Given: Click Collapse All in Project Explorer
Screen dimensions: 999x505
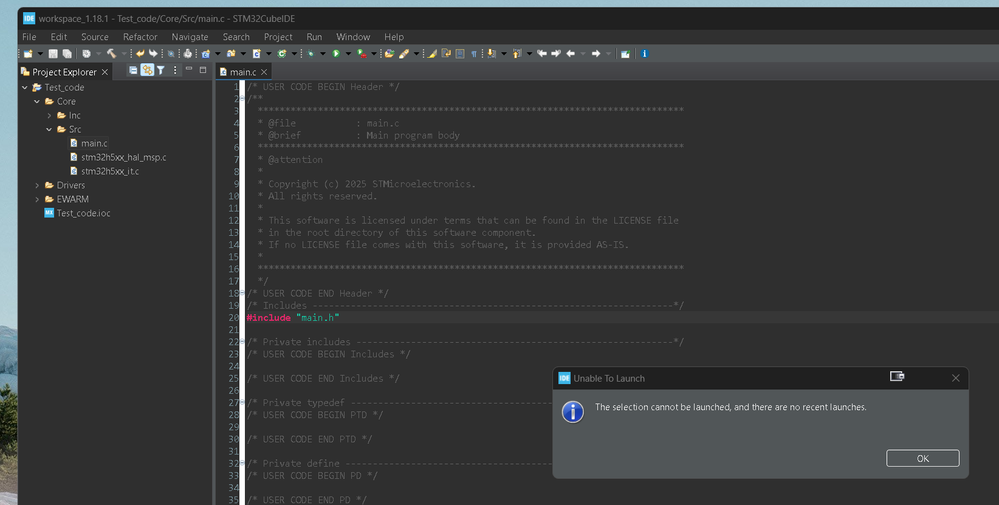Looking at the screenshot, I should tap(133, 70).
